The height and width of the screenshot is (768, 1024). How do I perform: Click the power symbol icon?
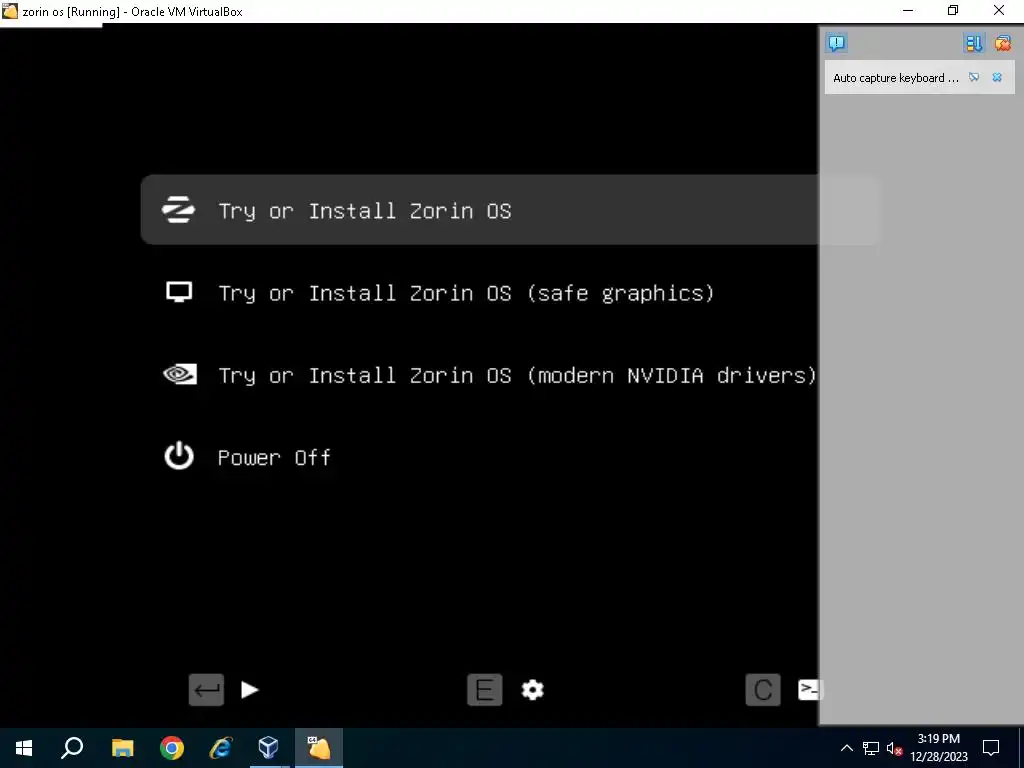point(178,456)
